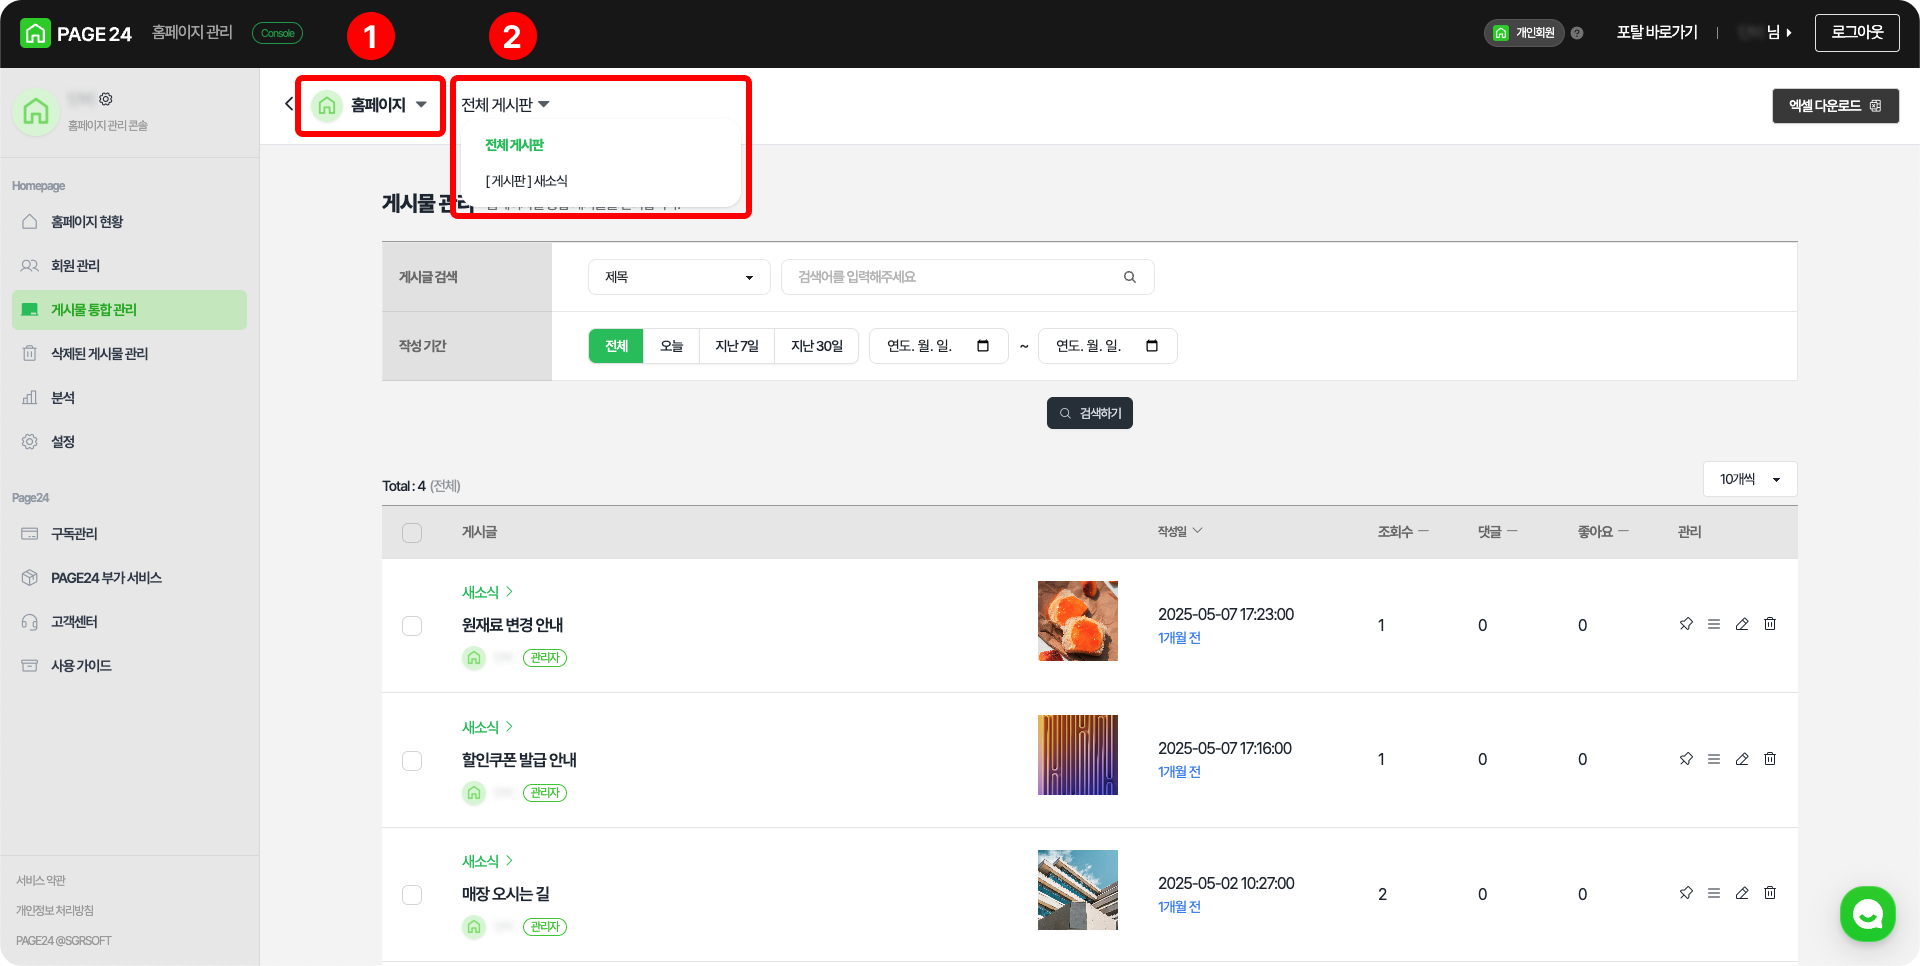Expand the 홈페이지 site dropdown
This screenshot has width=1920, height=966.
point(370,105)
